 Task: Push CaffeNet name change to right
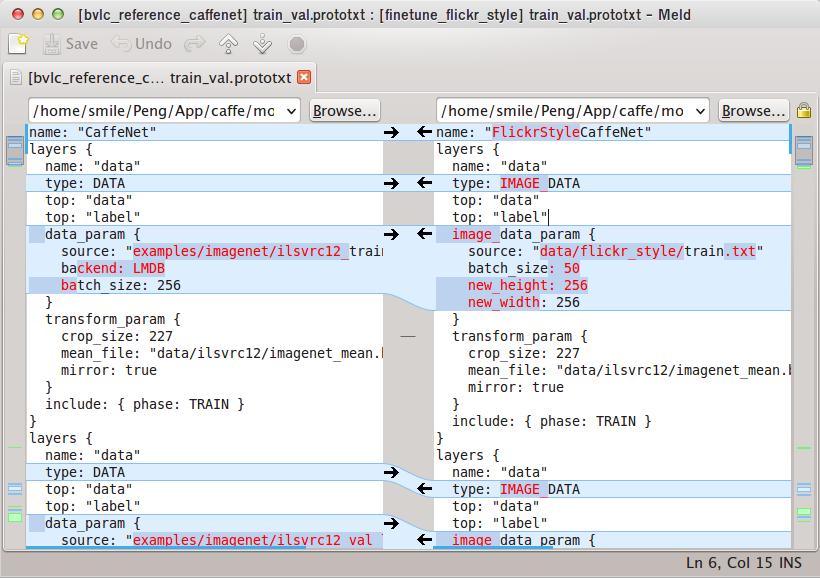[x=391, y=132]
